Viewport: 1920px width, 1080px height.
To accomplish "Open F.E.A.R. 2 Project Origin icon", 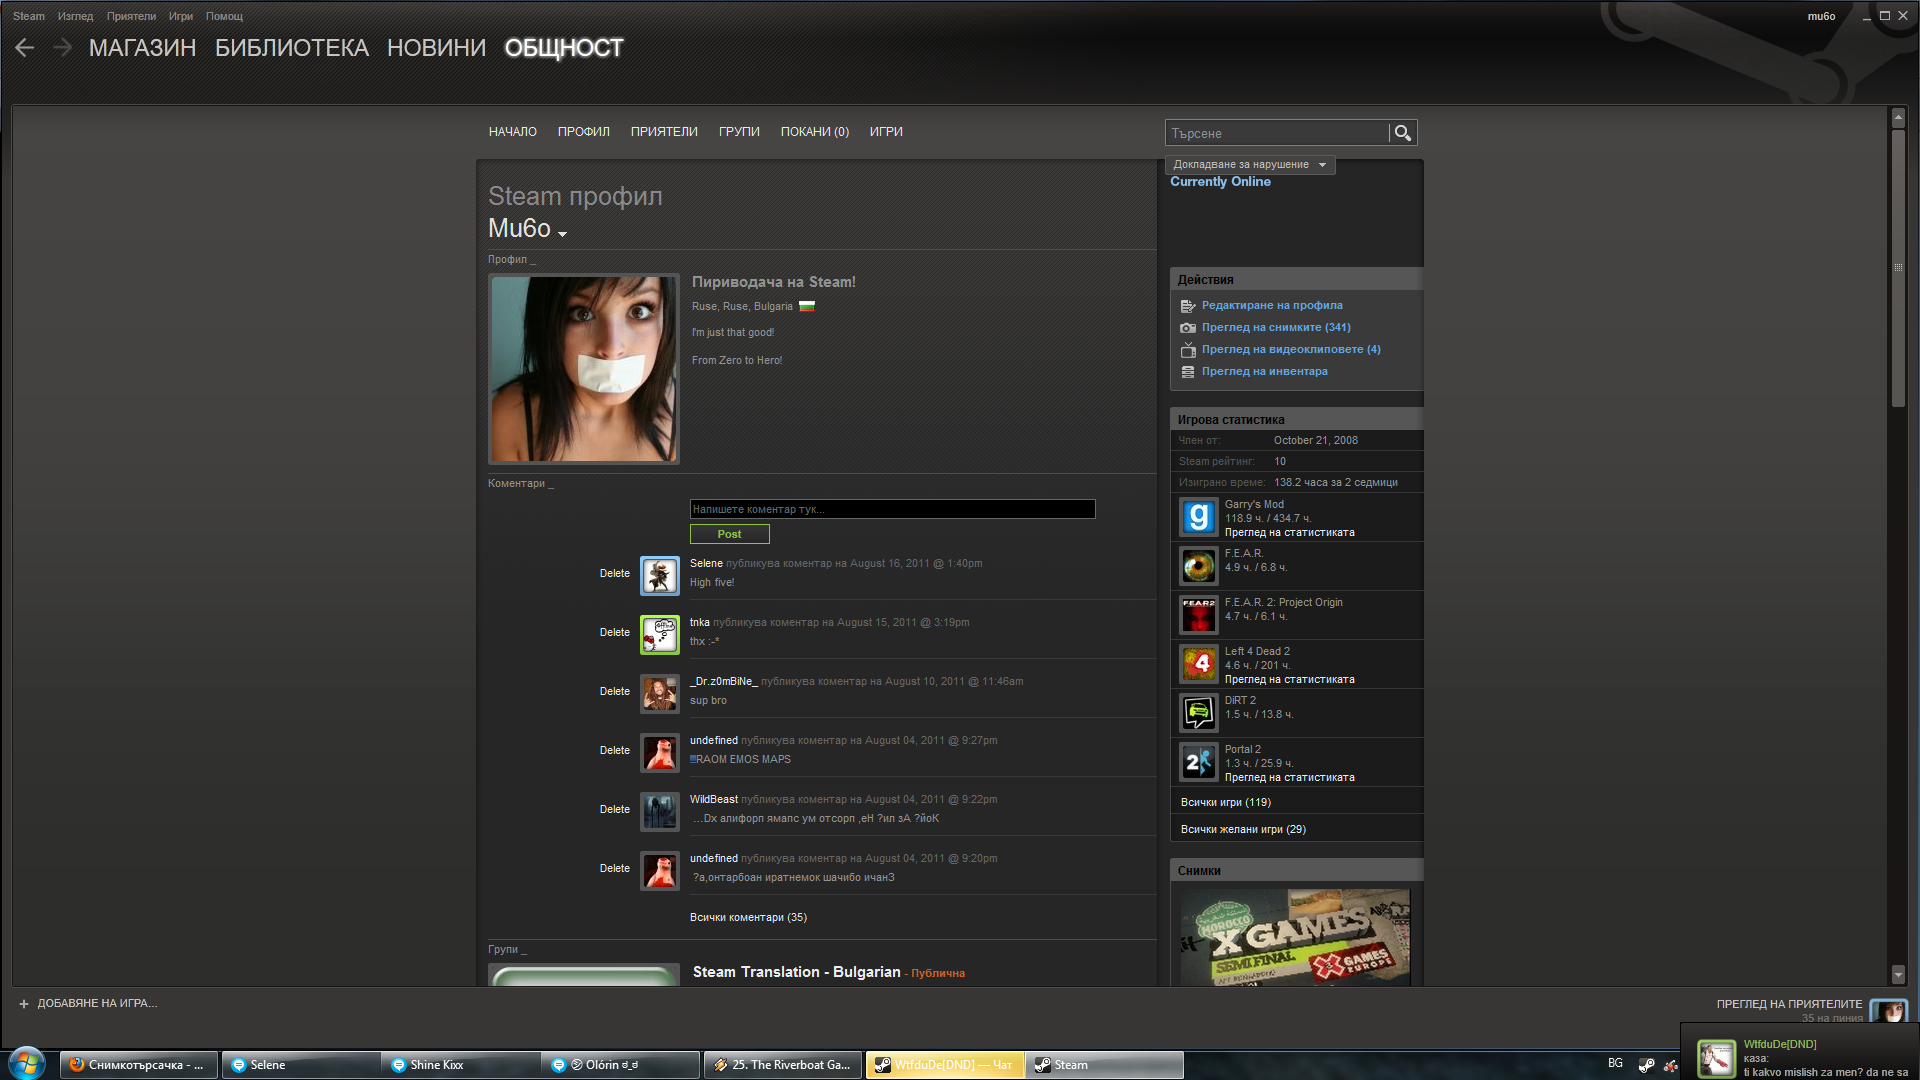I will [x=1198, y=615].
